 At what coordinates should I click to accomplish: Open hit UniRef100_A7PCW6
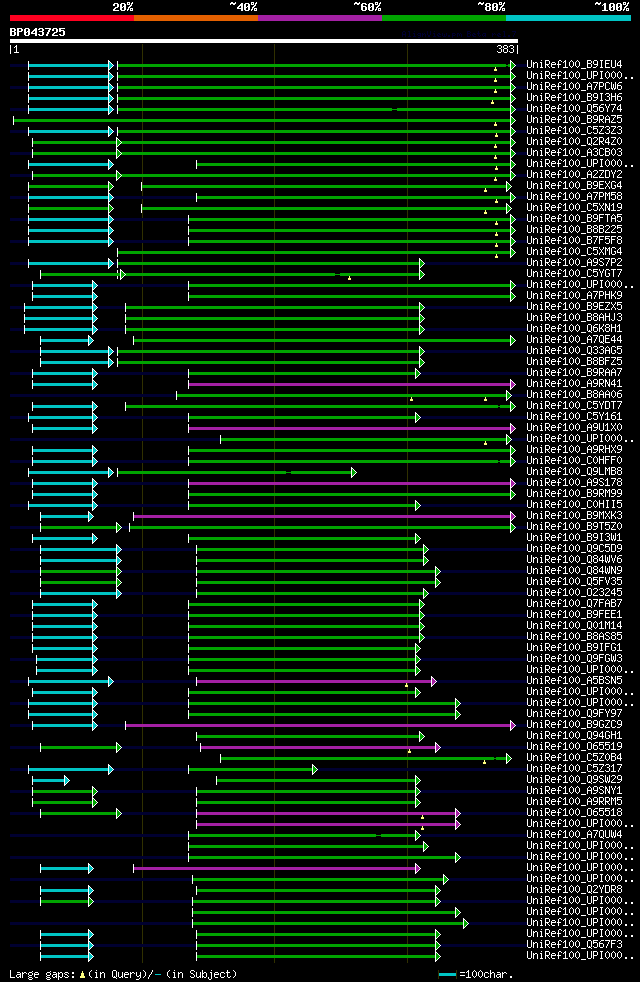(574, 86)
